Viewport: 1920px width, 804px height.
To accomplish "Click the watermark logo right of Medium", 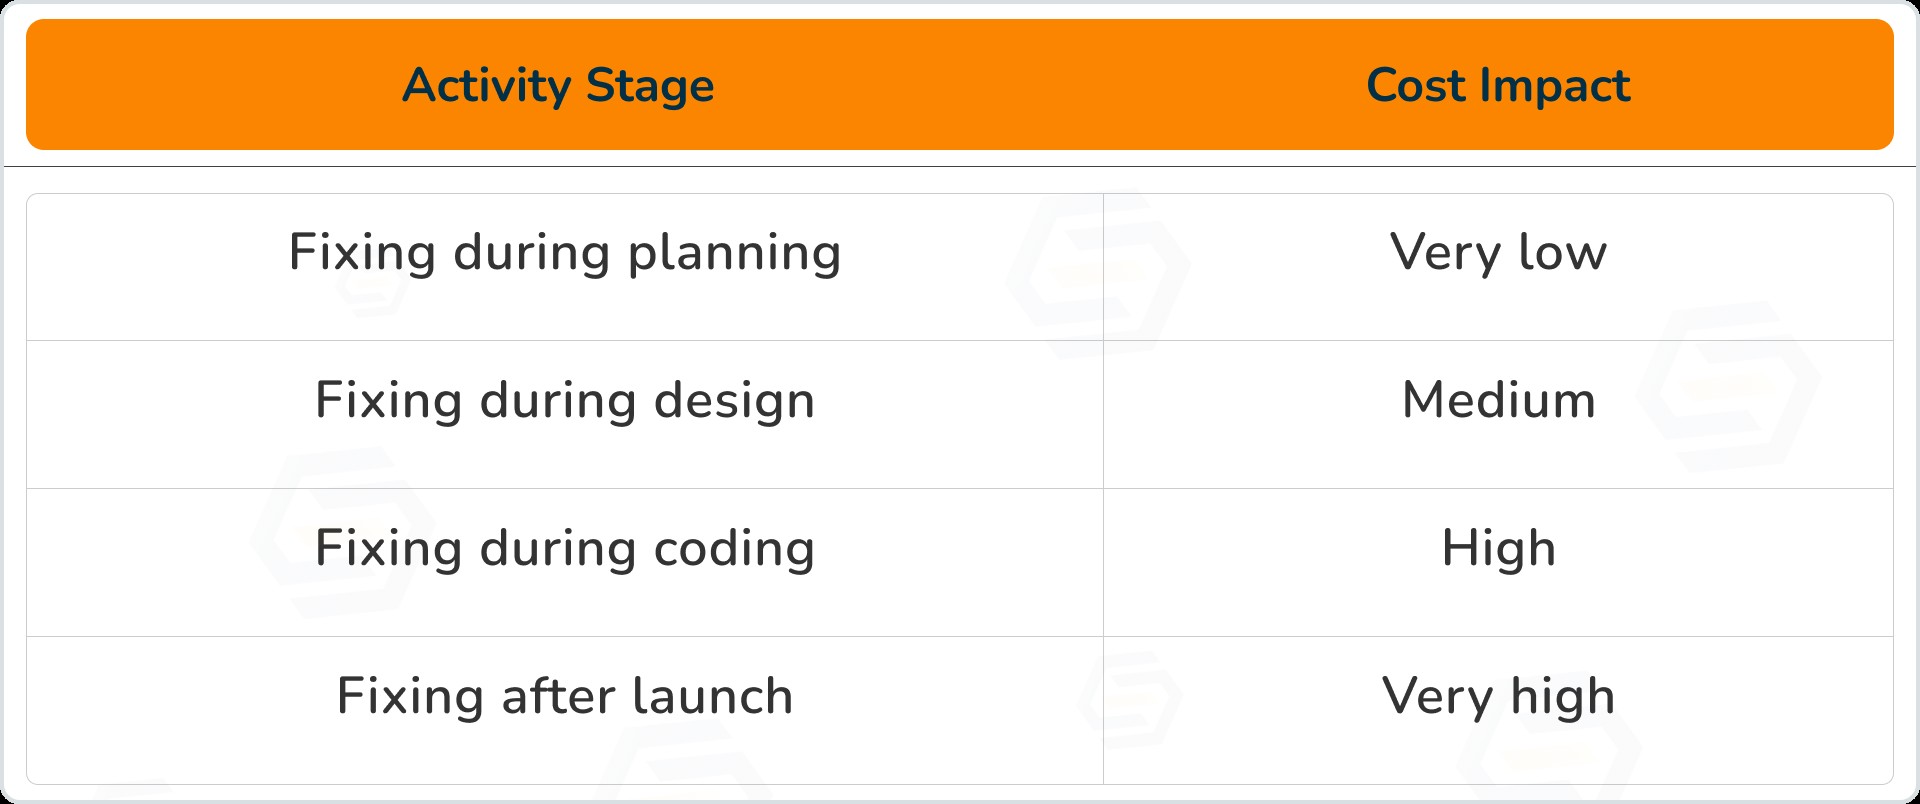I will 1728,385.
